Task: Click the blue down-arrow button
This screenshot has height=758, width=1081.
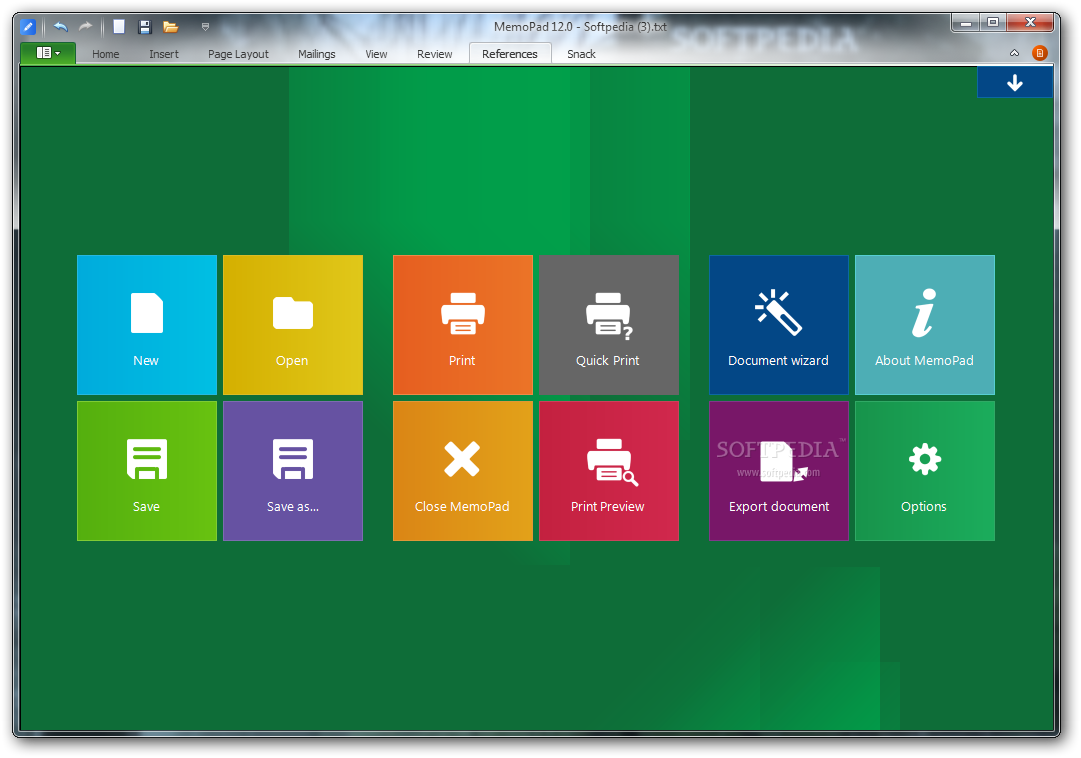Action: 1015,83
